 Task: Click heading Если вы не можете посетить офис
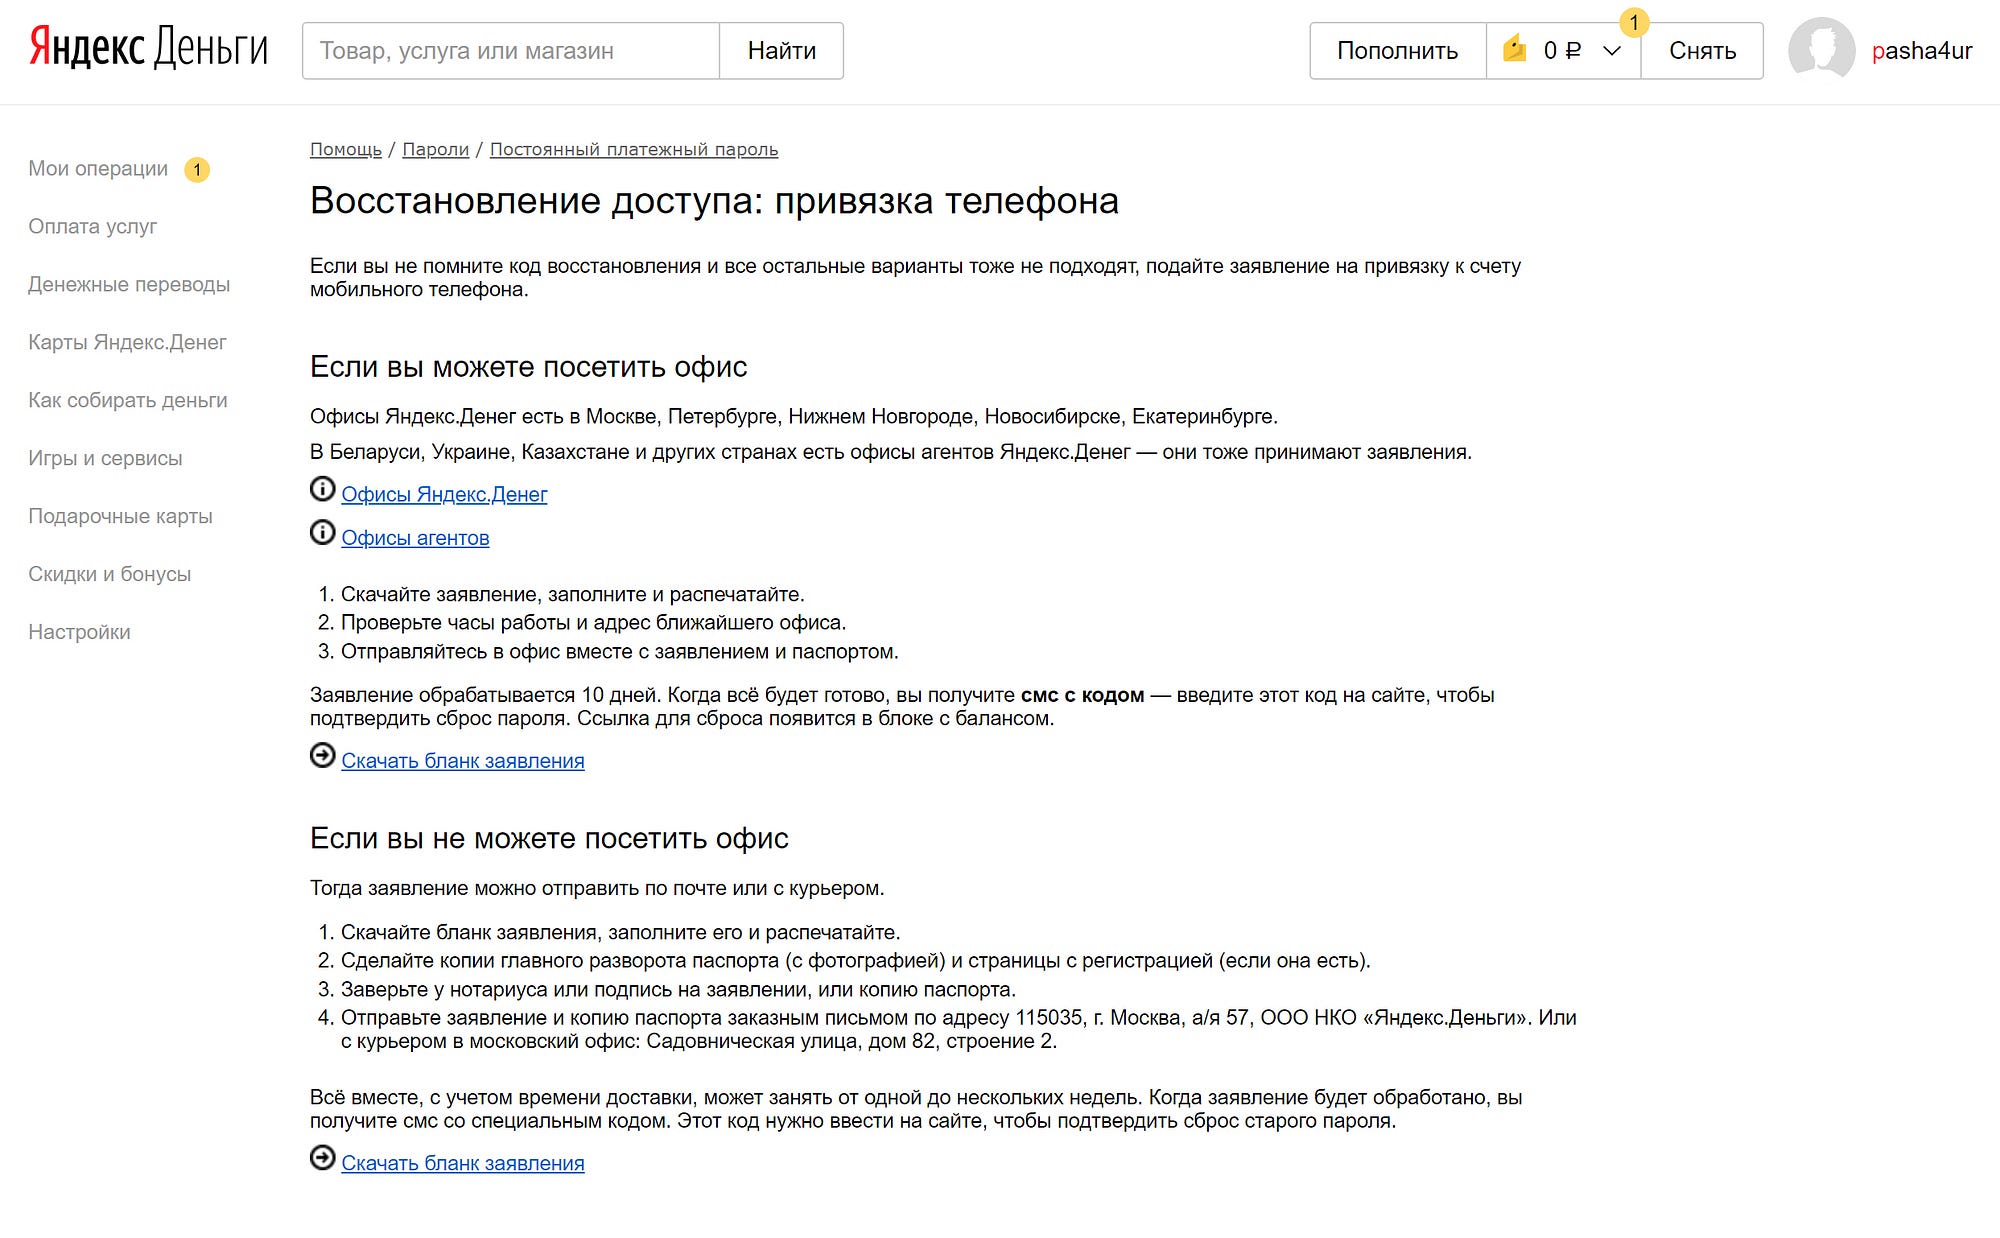coord(549,838)
